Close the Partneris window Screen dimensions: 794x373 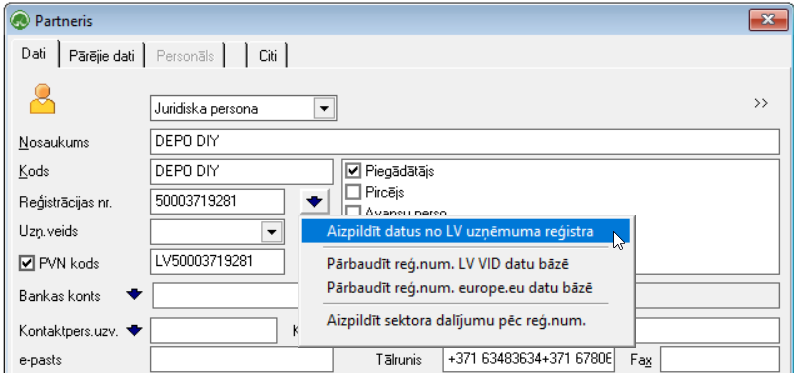pyautogui.click(x=767, y=20)
